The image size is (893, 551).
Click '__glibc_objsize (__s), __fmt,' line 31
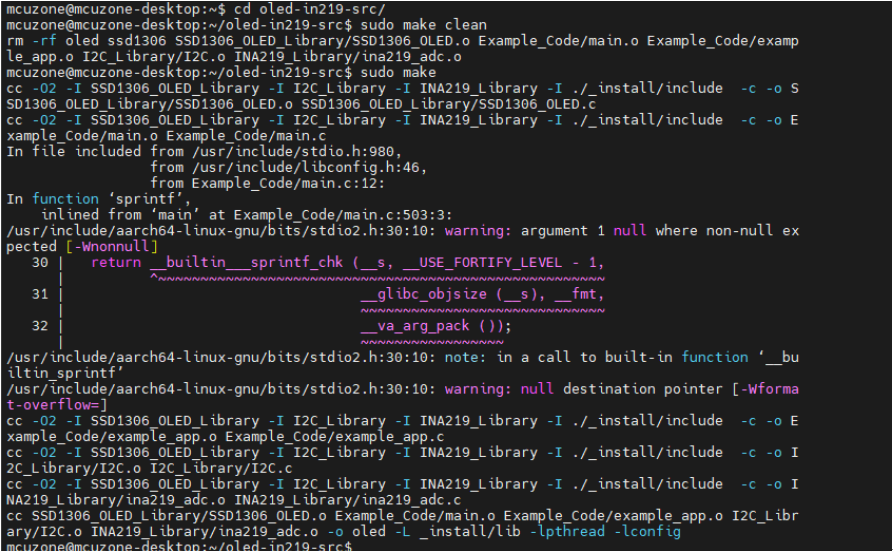click(482, 294)
